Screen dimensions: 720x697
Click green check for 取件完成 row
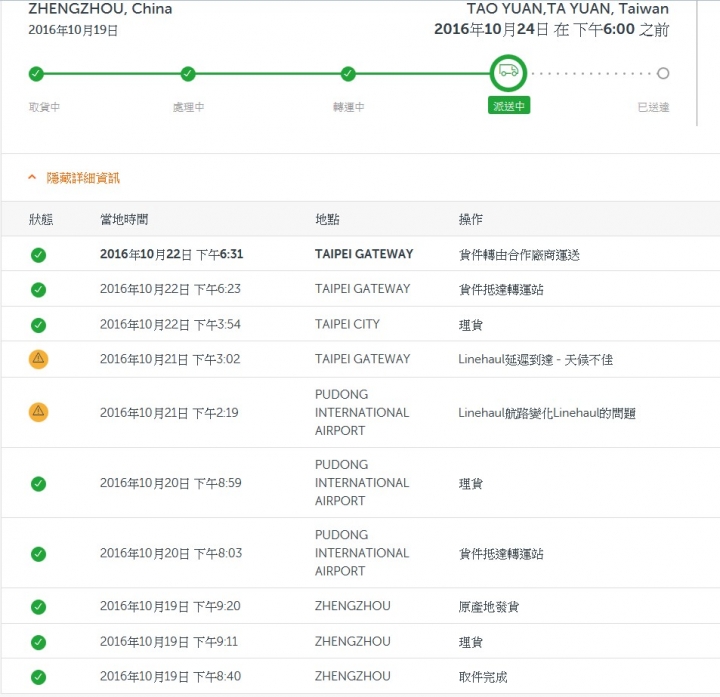[x=39, y=677]
